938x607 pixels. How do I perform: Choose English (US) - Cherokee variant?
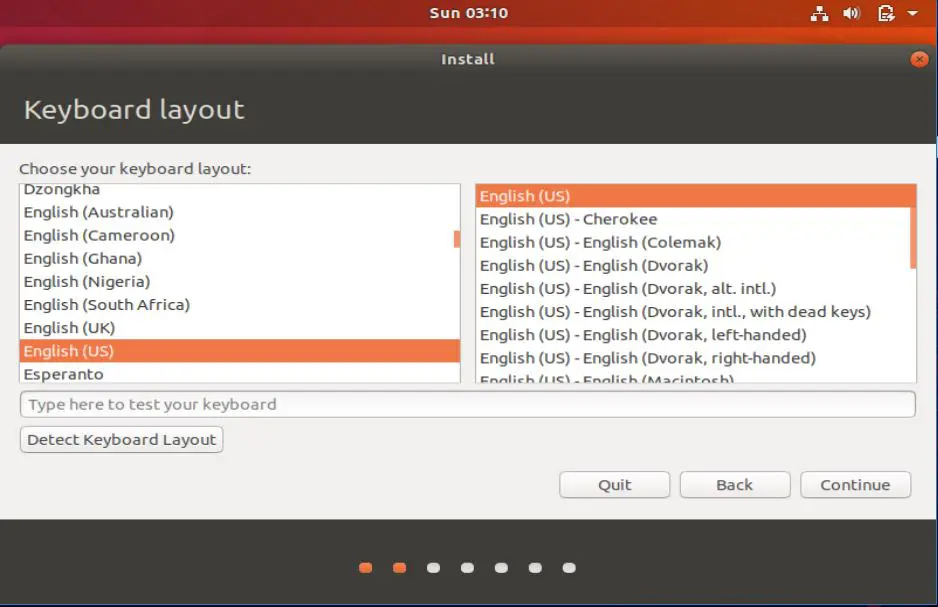click(x=567, y=218)
